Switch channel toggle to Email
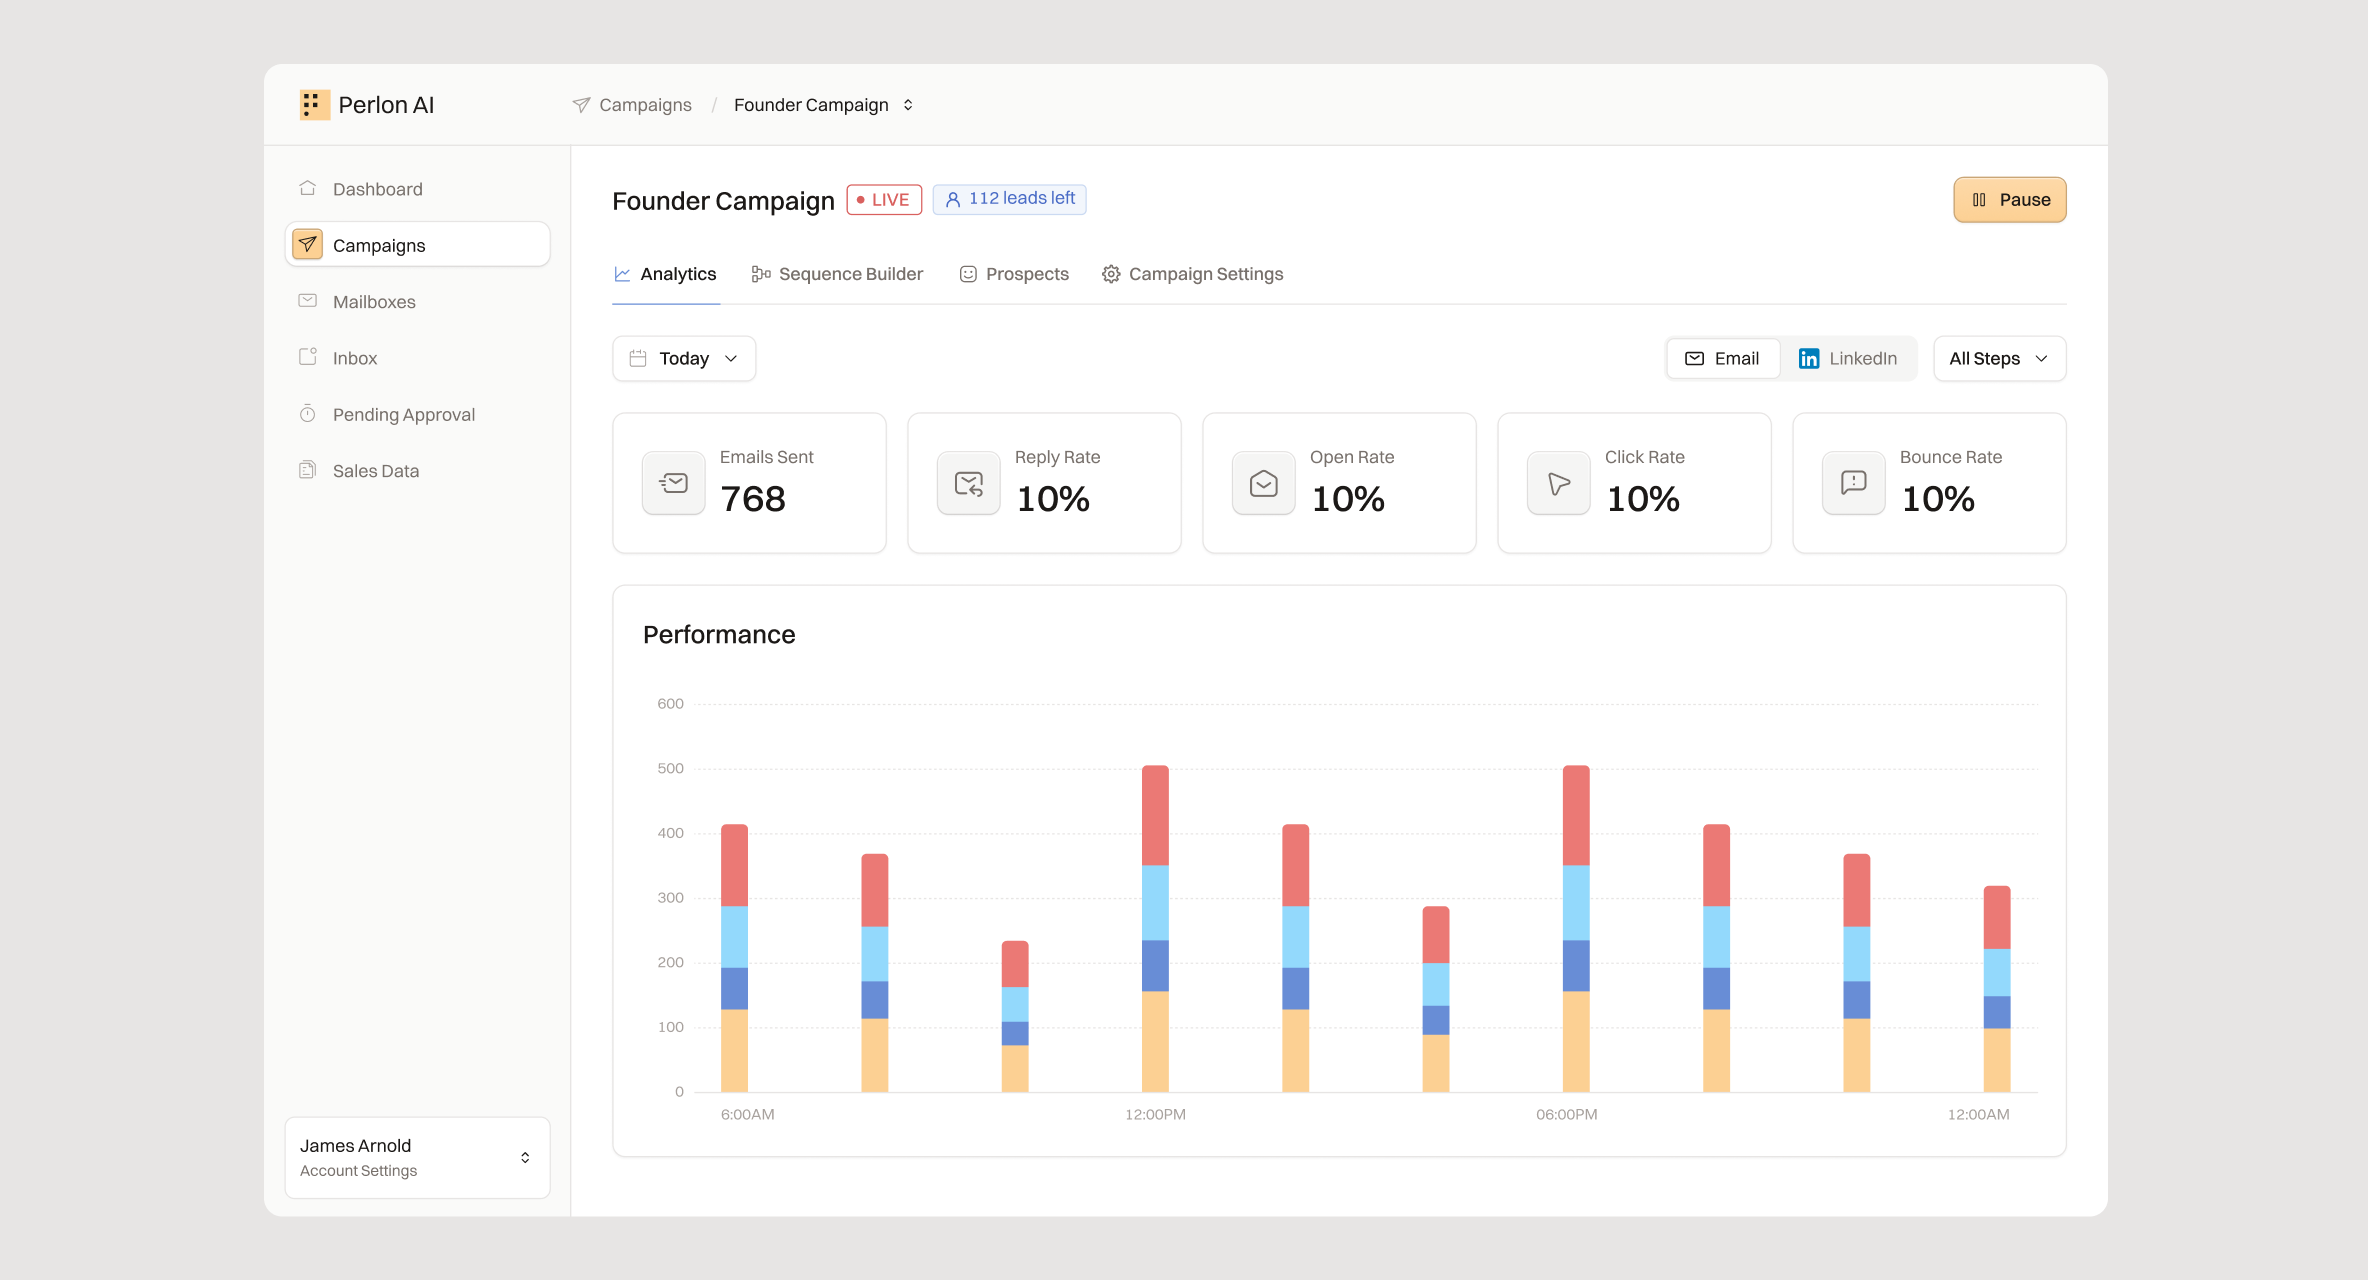The image size is (2368, 1280). tap(1723, 358)
